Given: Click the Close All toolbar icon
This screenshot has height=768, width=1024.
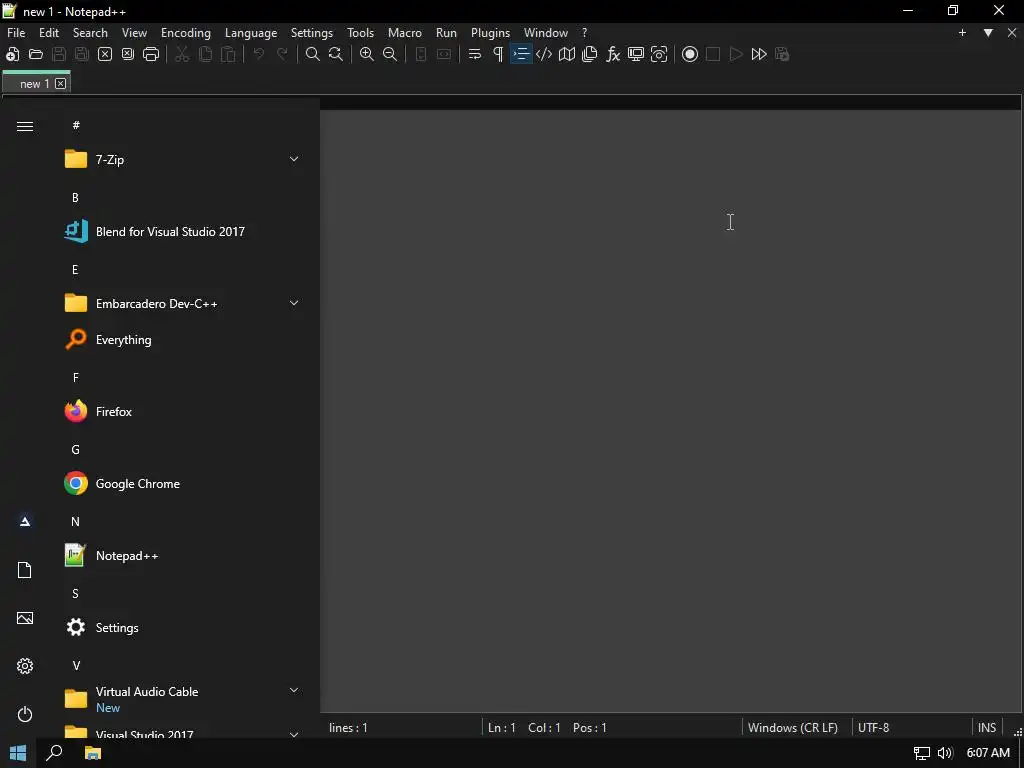Looking at the screenshot, I should pyautogui.click(x=128, y=54).
